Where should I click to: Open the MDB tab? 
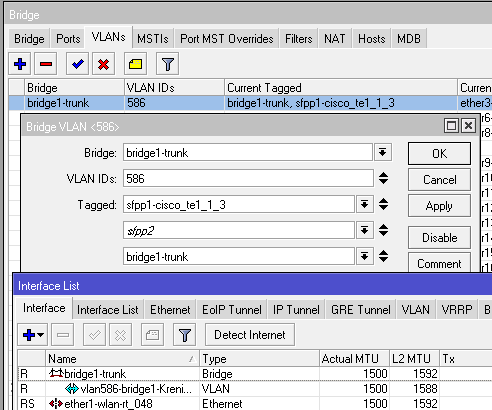click(409, 39)
